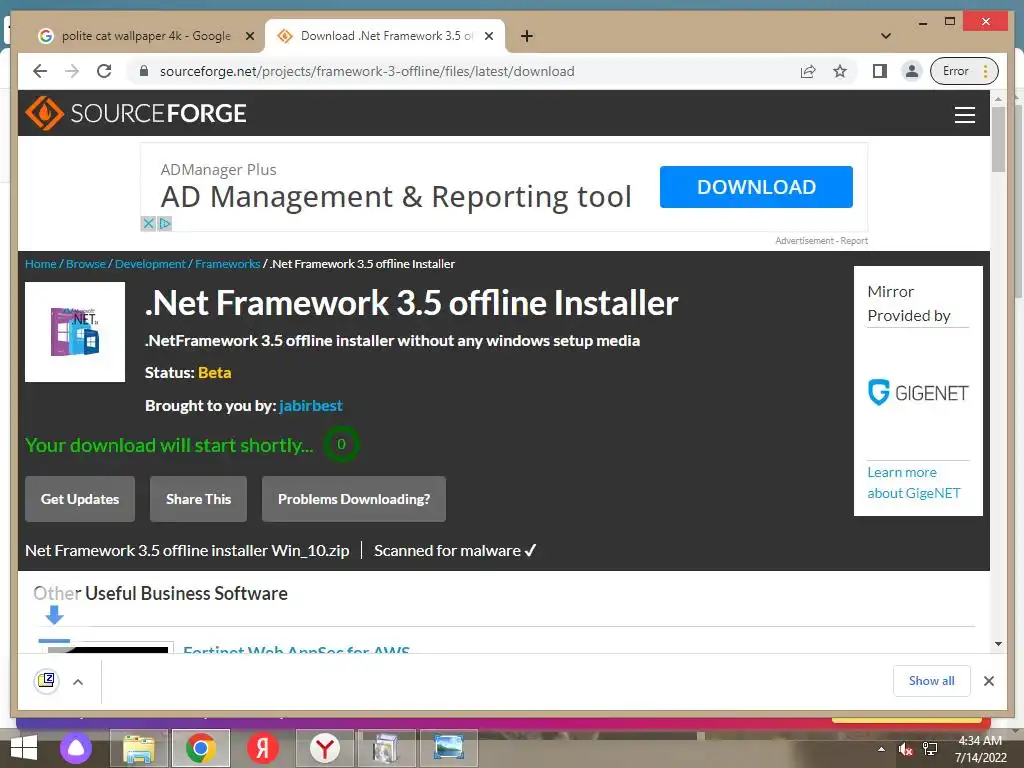The image size is (1024, 768).
Task: Open the Windows Start menu
Action: click(24, 748)
